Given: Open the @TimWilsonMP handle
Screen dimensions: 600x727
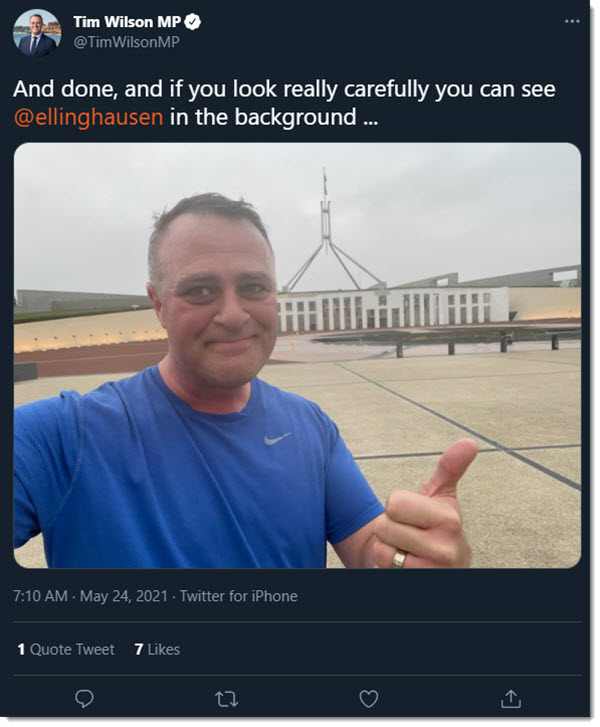Looking at the screenshot, I should [126, 42].
